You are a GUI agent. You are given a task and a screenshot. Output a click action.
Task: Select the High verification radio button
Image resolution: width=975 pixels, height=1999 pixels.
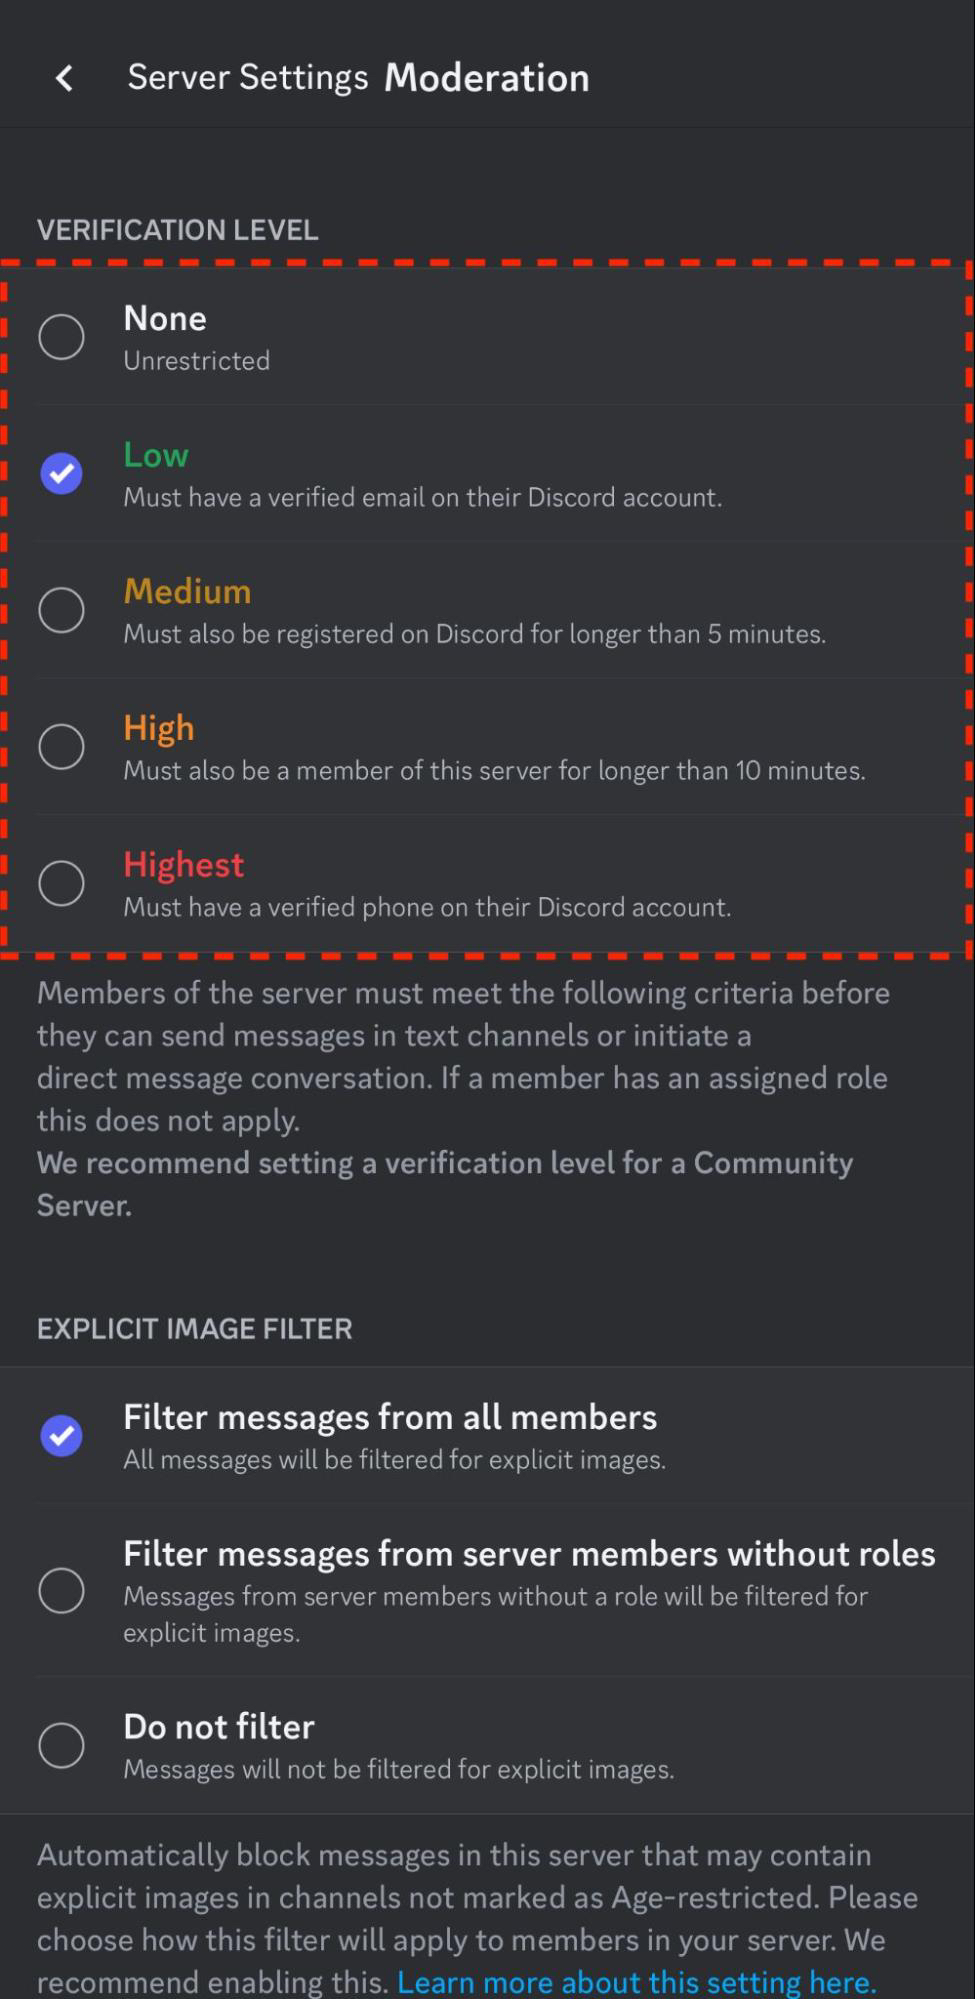coord(61,747)
